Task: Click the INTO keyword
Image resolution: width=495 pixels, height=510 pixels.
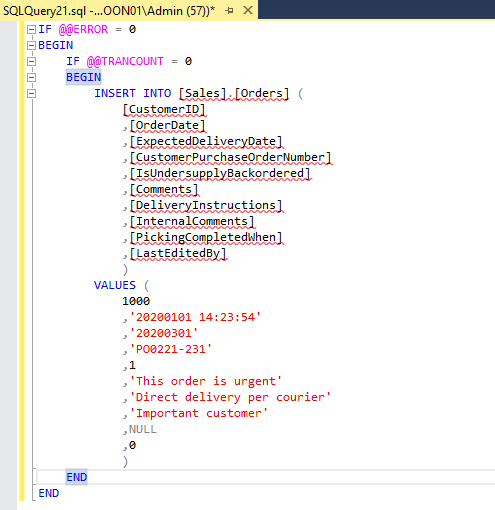Action: 157,93
